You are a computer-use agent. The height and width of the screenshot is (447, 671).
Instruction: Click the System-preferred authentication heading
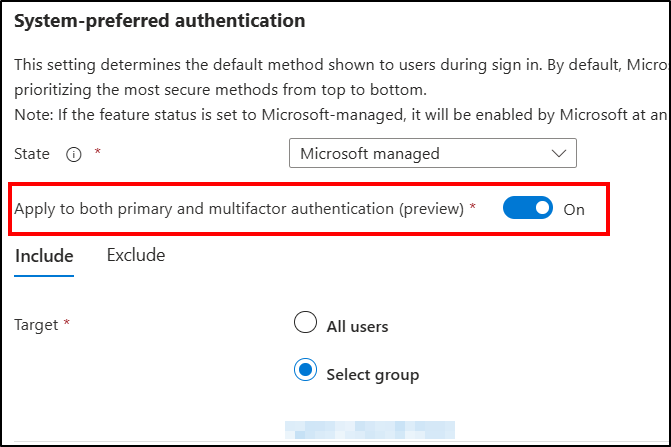(x=160, y=19)
